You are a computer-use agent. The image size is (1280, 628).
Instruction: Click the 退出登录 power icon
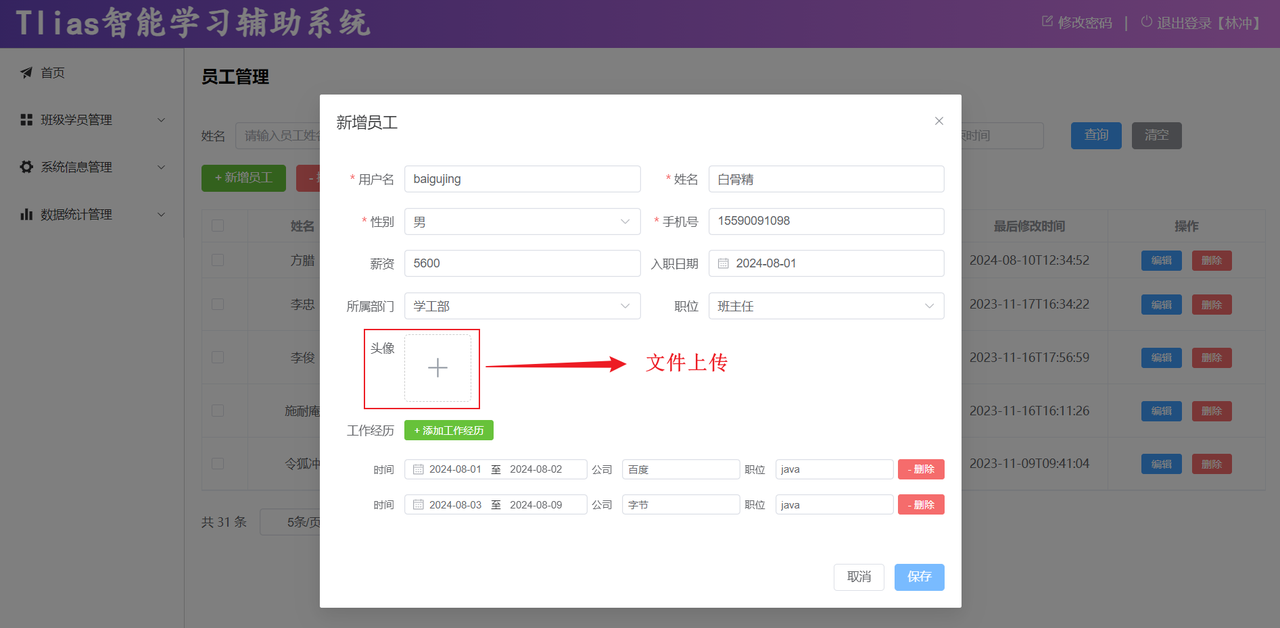[1146, 22]
